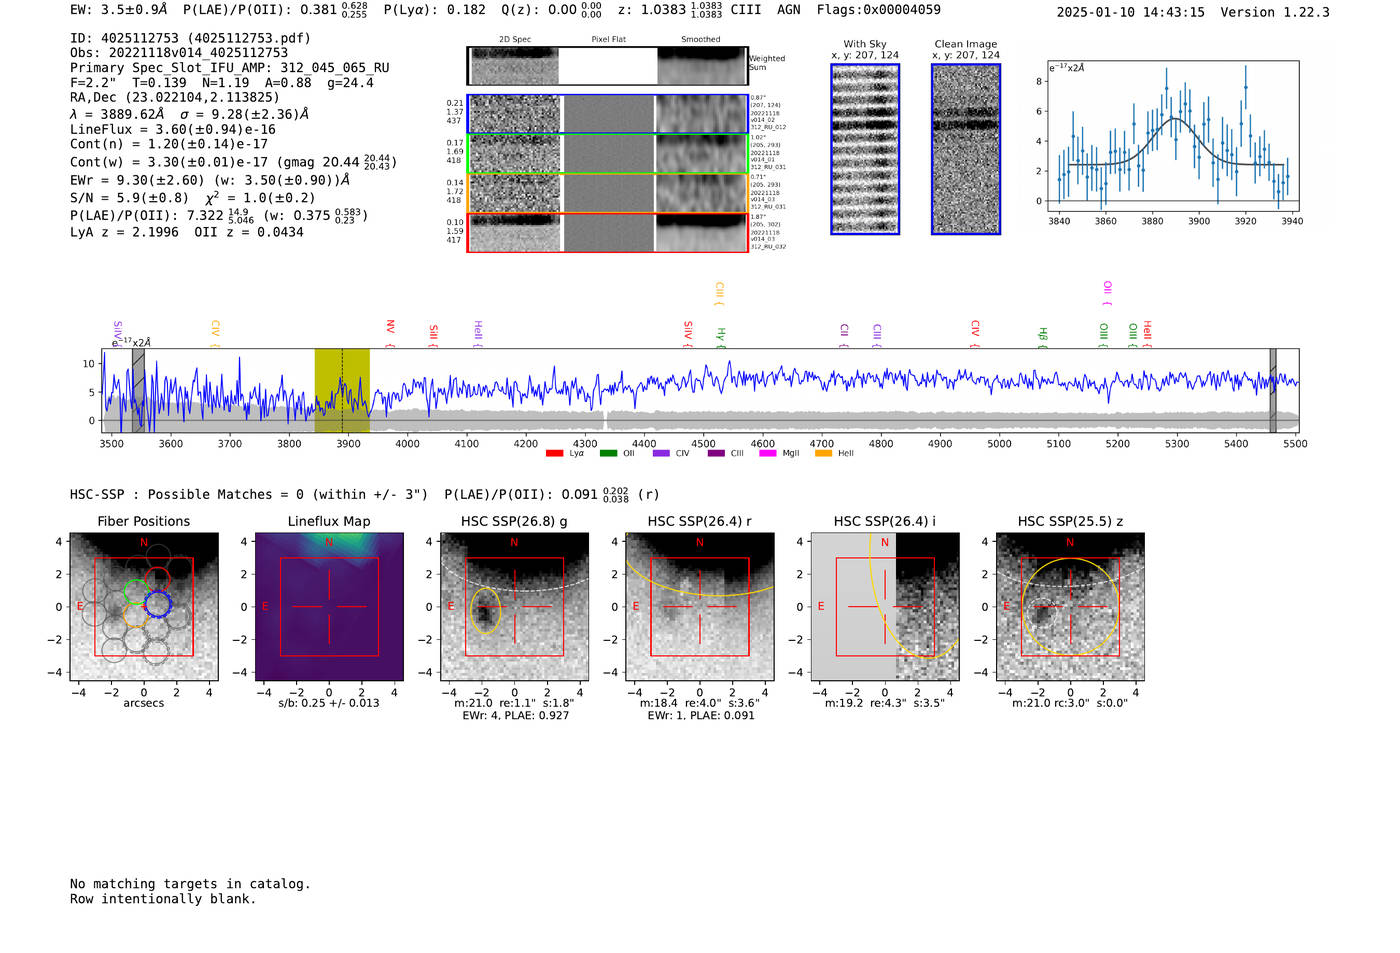
Task: Click the magenta MgII legend swatch
Action: pos(769,453)
